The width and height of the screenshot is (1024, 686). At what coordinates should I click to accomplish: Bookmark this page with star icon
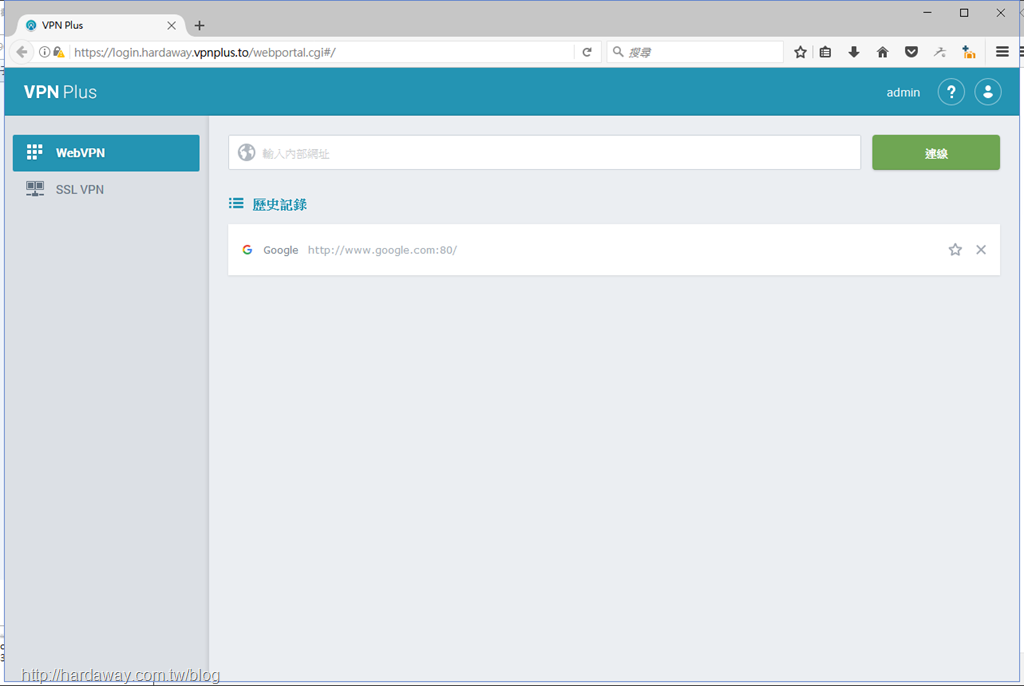800,52
